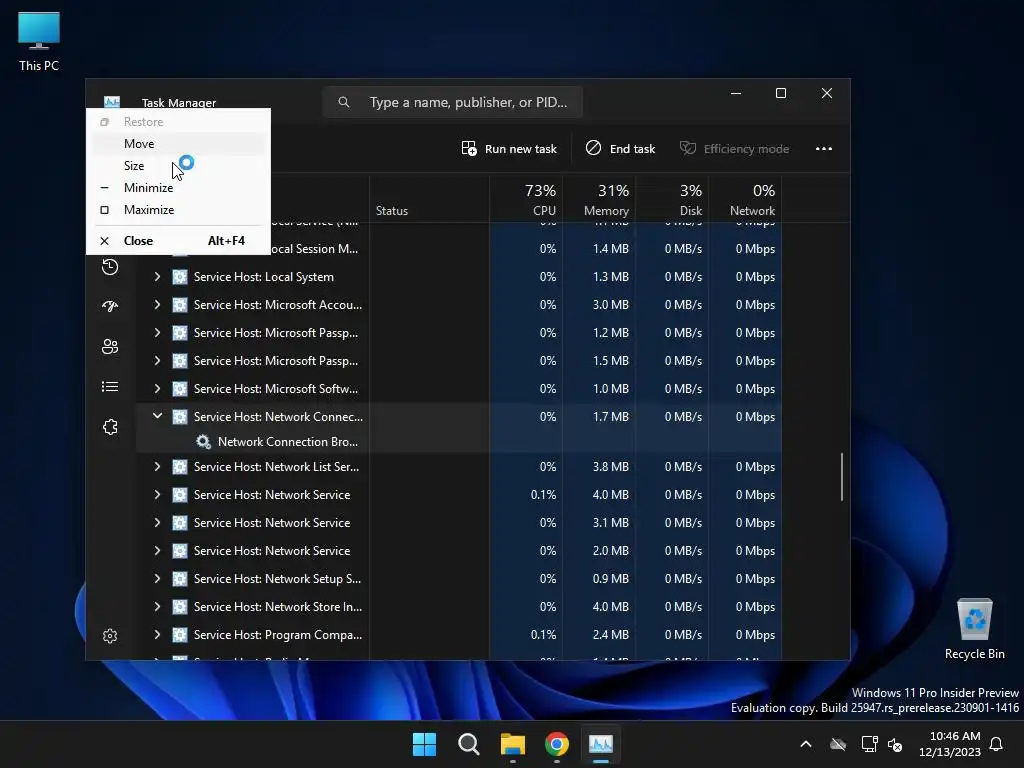Open the Users page icon in sidebar

pos(110,346)
